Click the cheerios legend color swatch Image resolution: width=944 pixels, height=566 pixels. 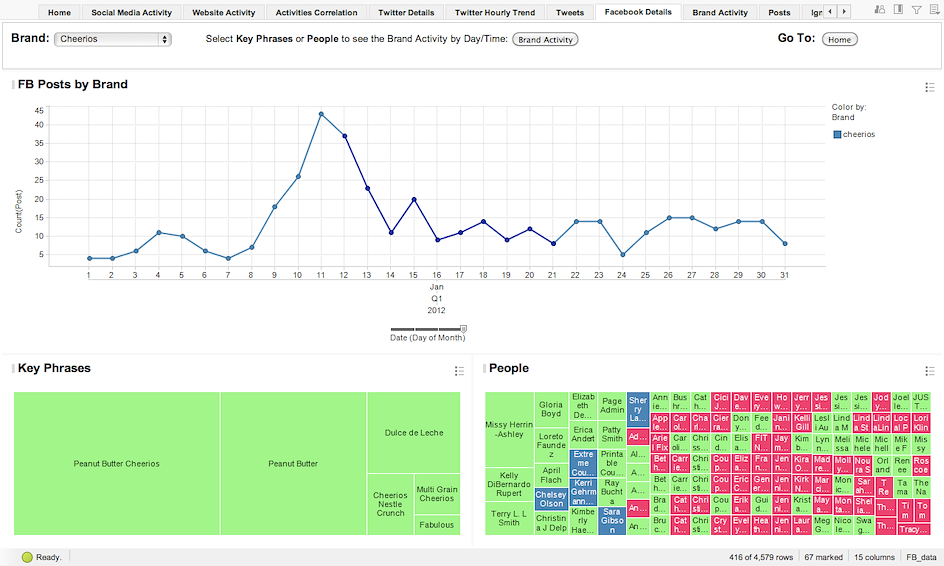coord(837,134)
